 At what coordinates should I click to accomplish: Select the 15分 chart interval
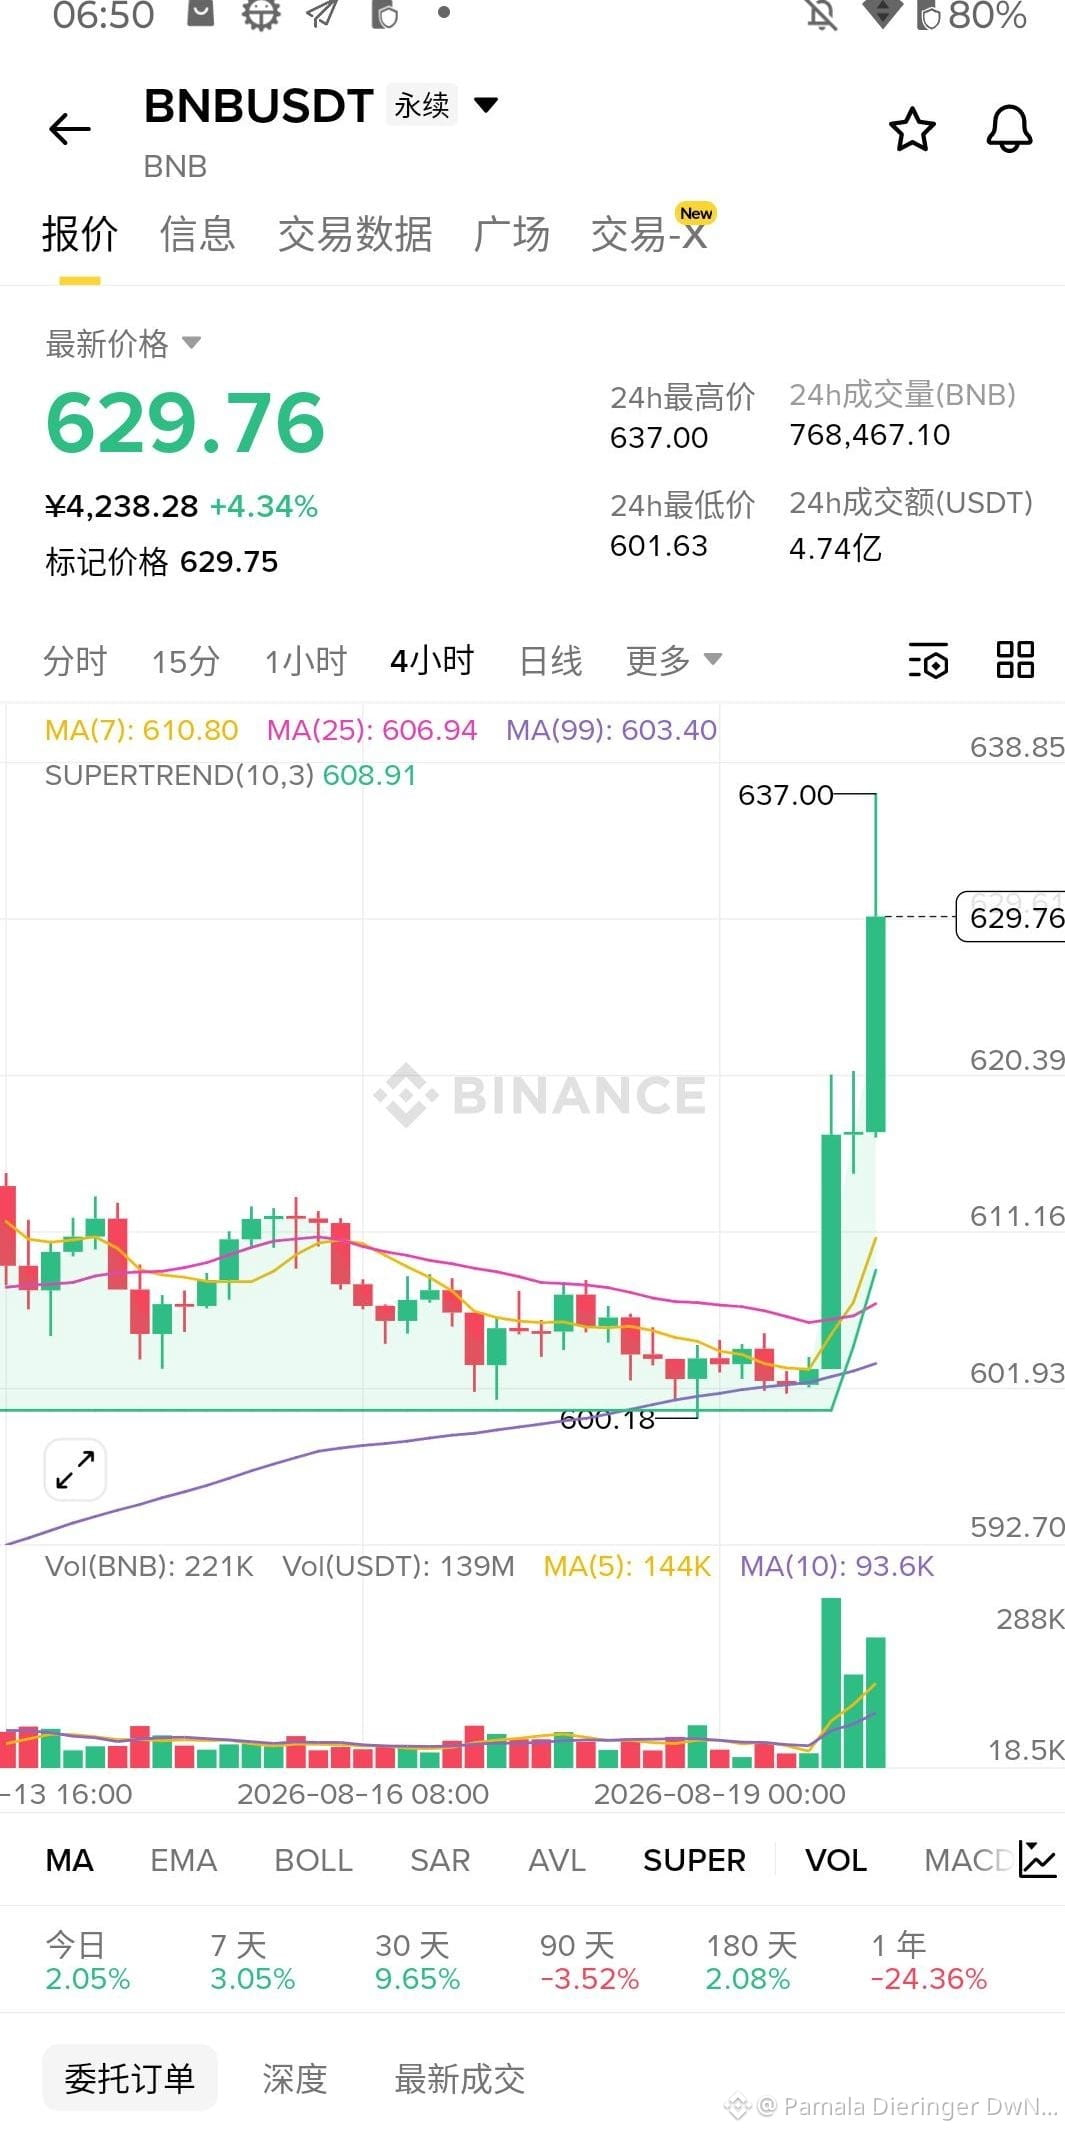185,661
